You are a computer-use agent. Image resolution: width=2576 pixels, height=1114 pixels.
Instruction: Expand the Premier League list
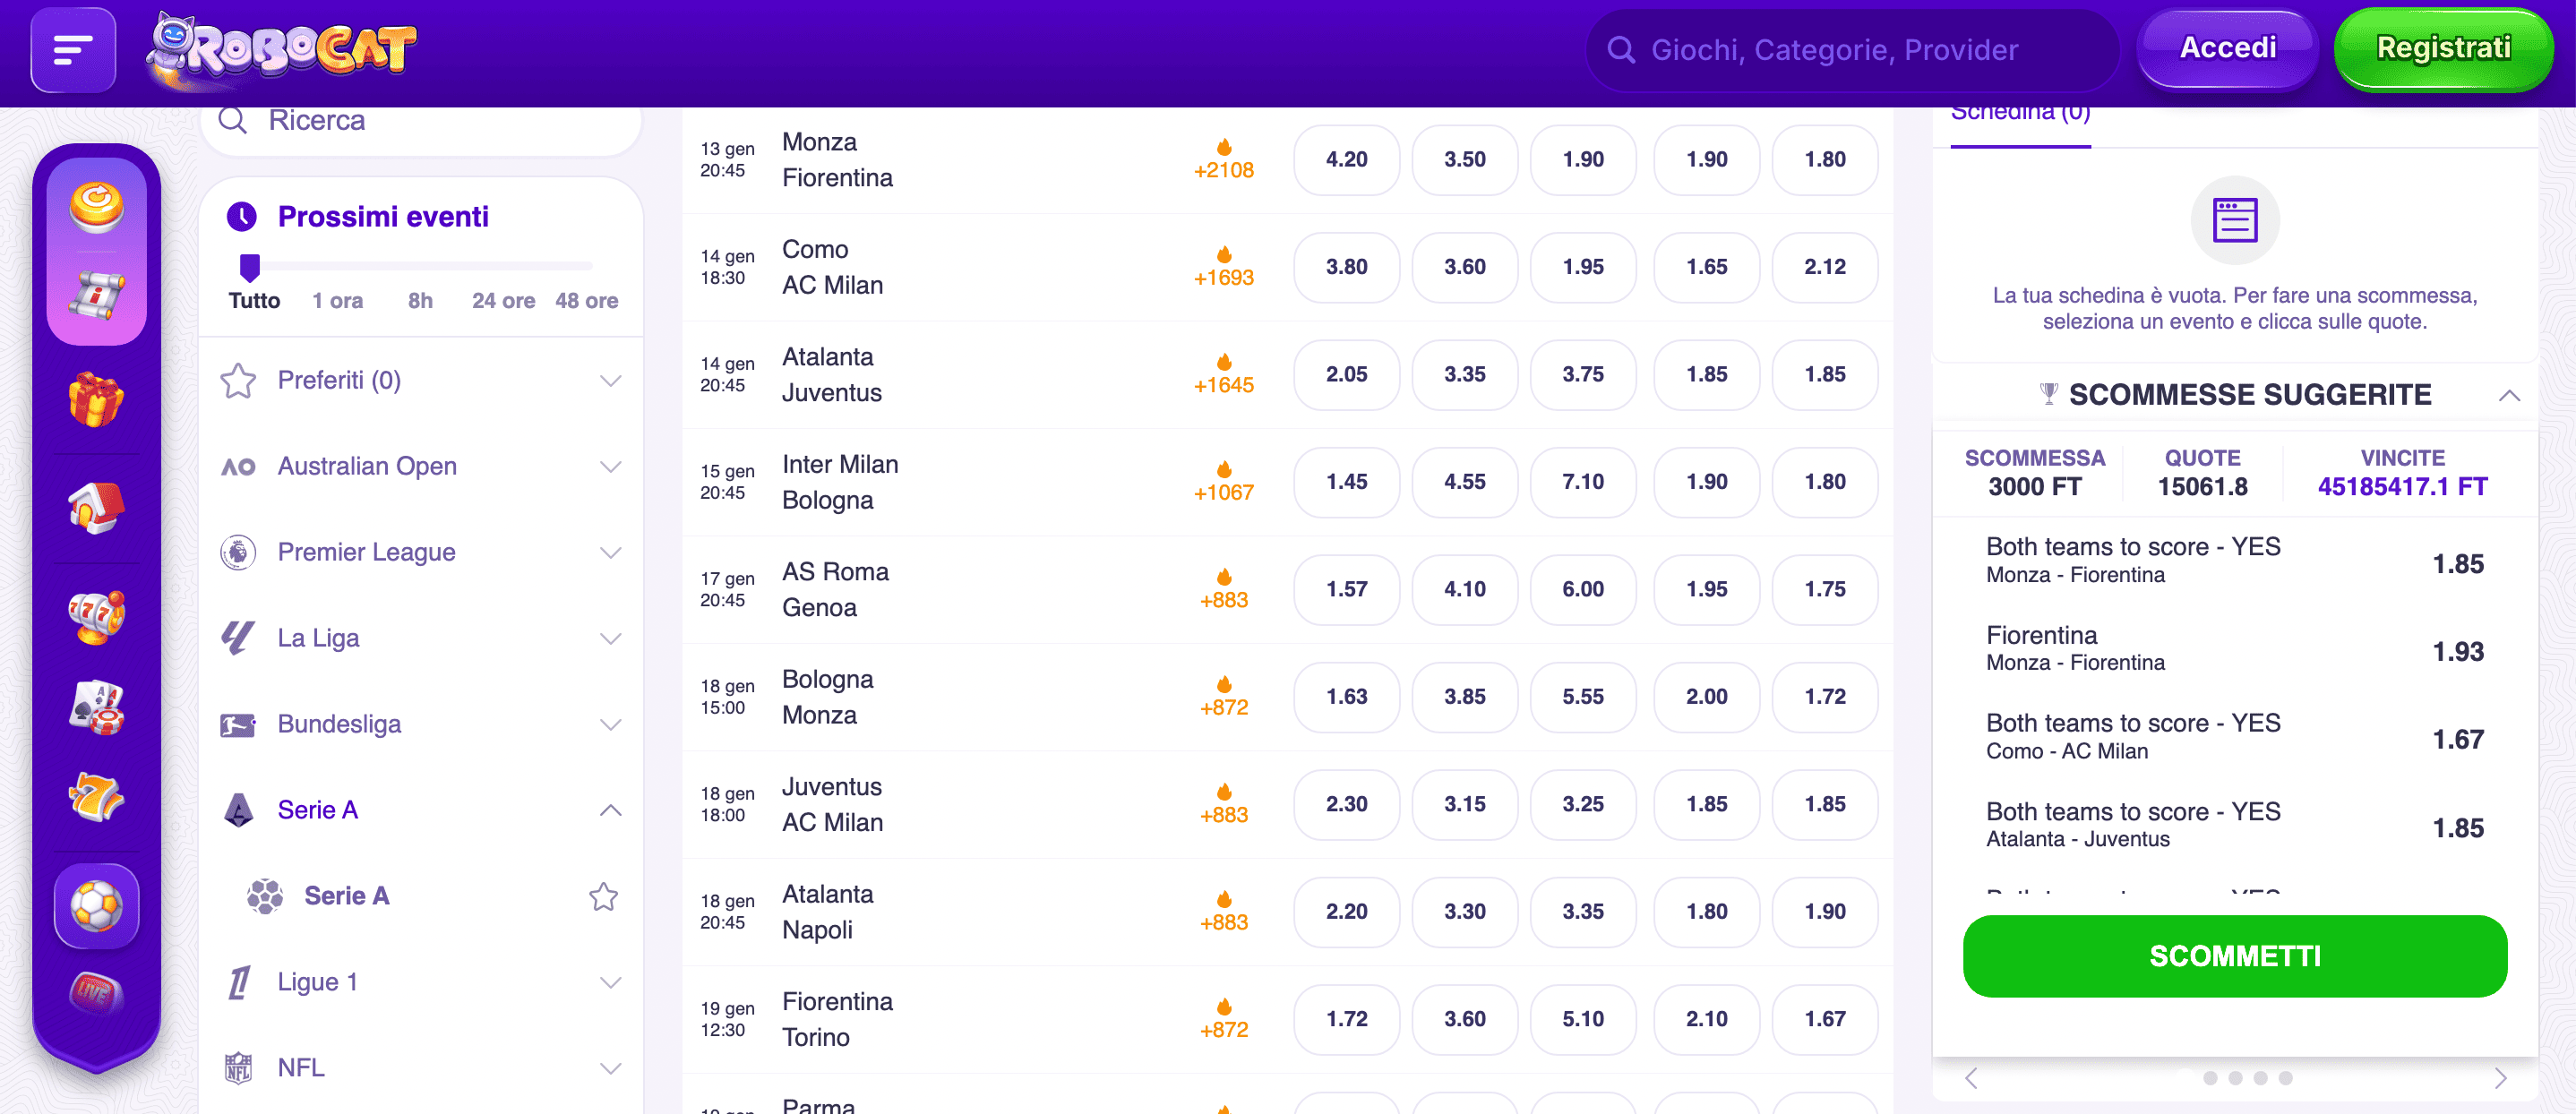[x=610, y=552]
